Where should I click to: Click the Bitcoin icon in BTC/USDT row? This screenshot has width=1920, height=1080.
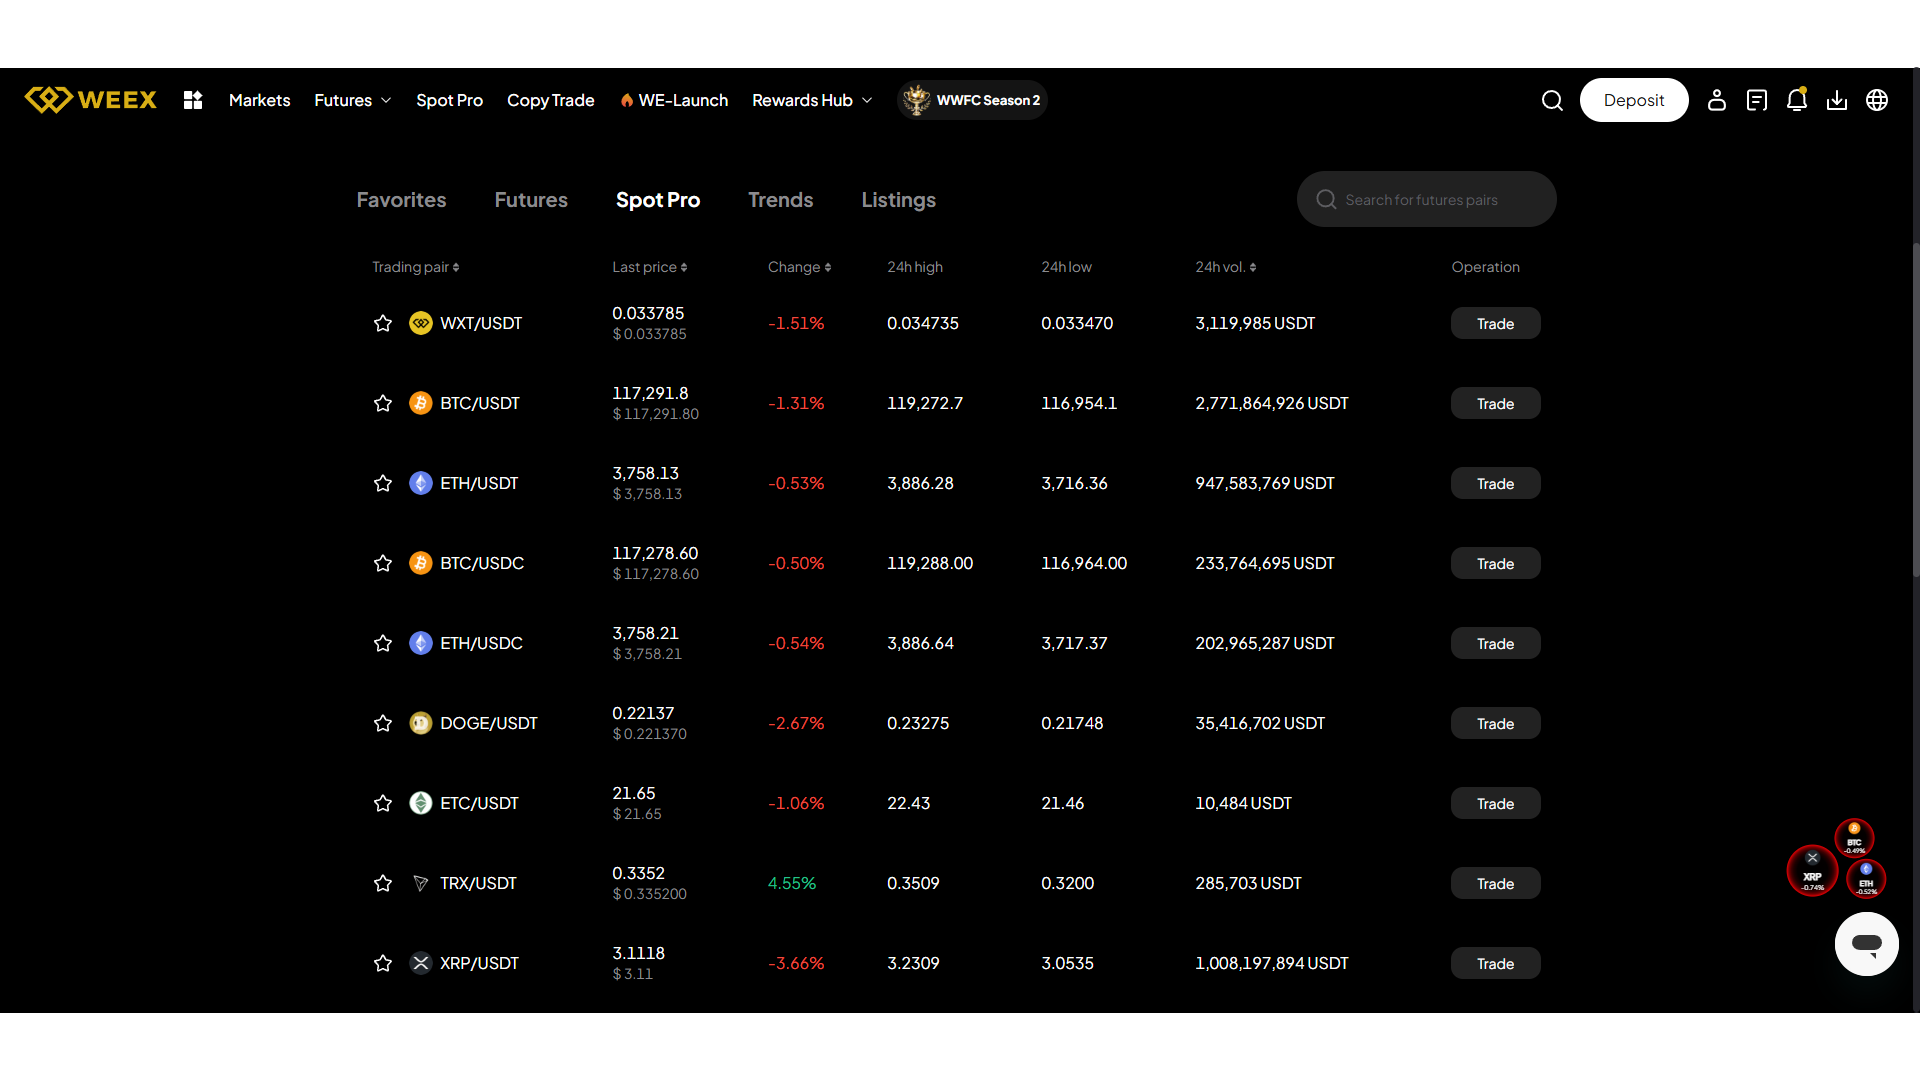421,403
